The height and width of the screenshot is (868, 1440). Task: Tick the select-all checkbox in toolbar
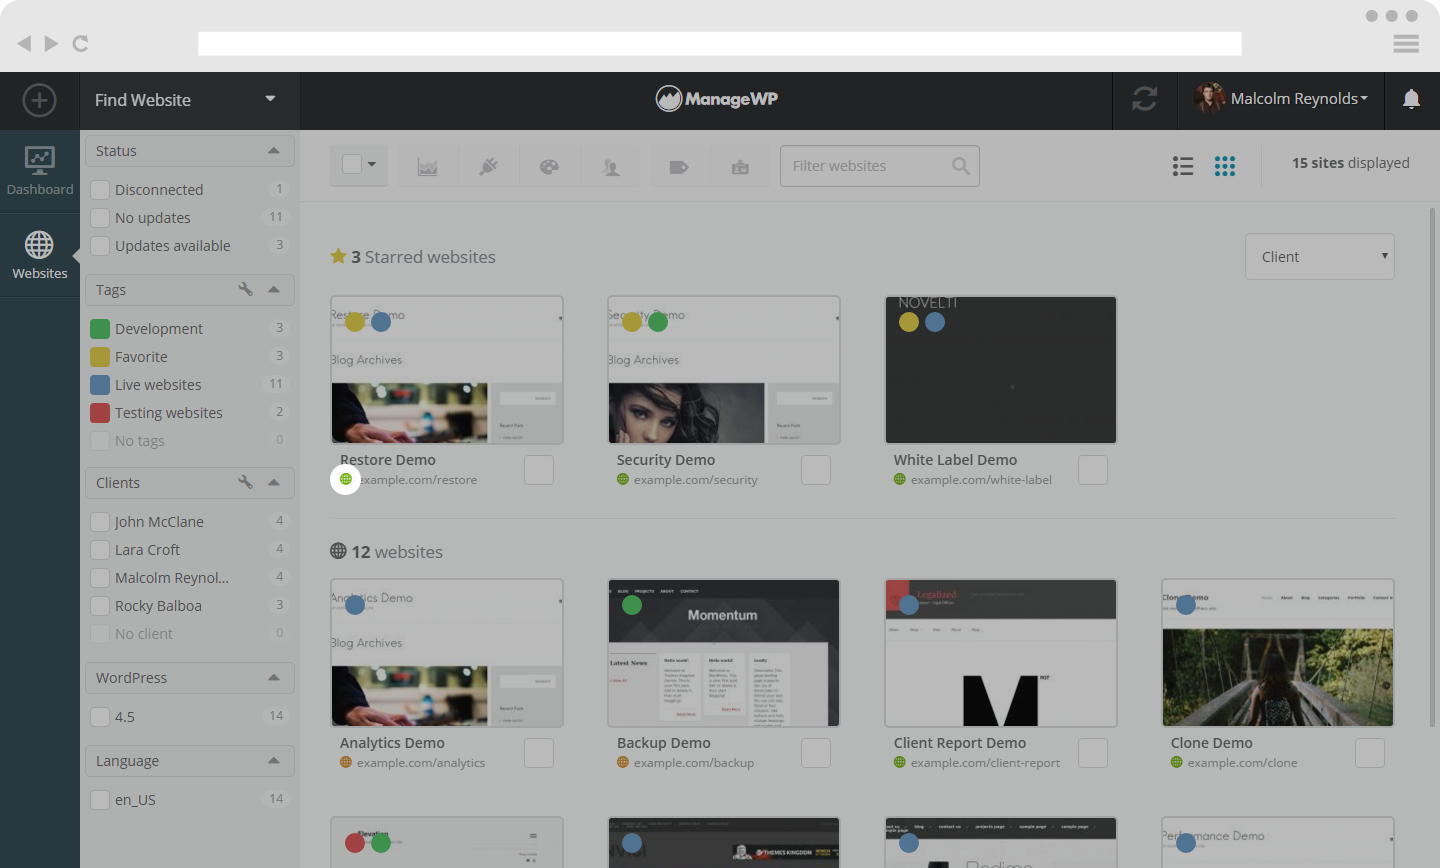pyautogui.click(x=352, y=164)
